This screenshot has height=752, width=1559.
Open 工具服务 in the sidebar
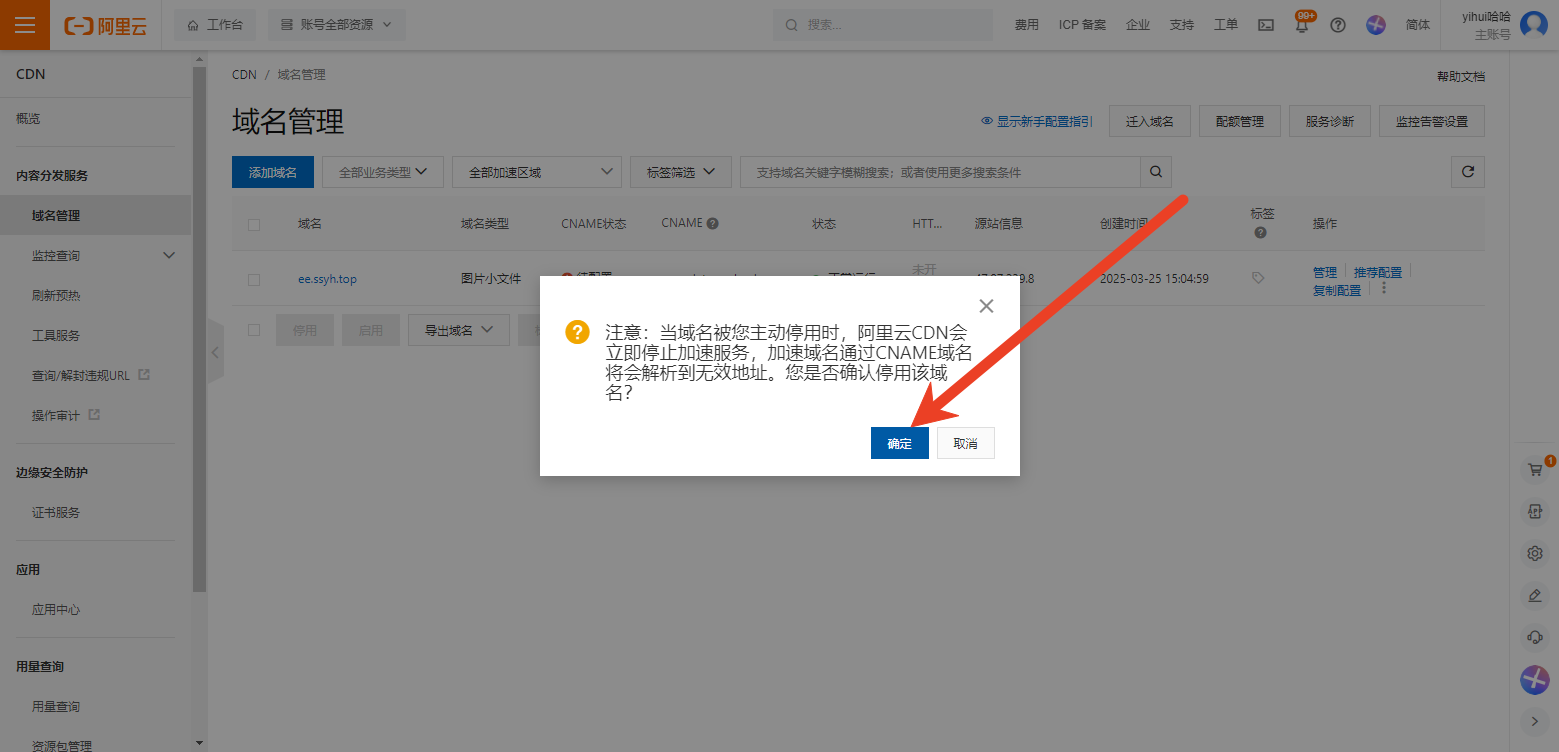tap(56, 335)
